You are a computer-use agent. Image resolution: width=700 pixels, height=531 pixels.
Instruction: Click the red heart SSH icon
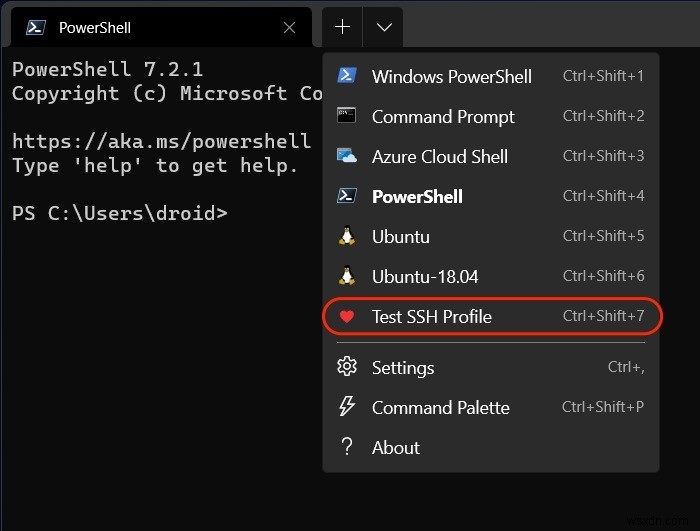tap(347, 317)
